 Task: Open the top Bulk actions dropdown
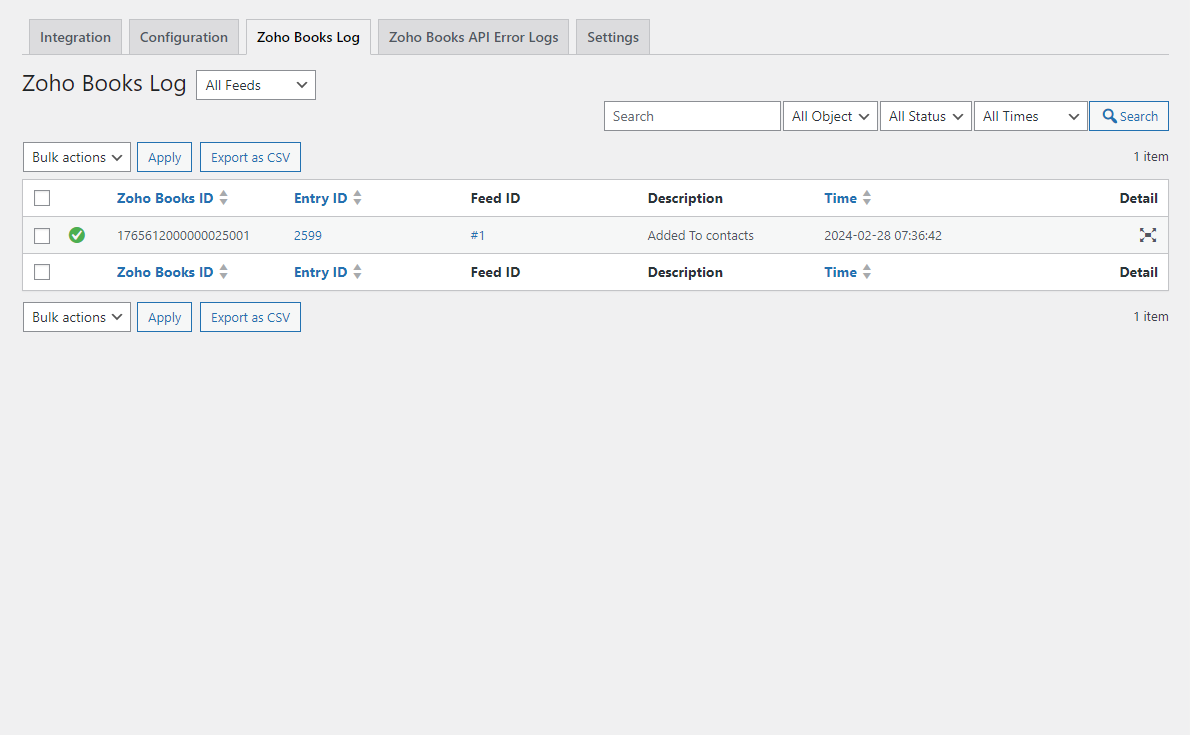[77, 157]
